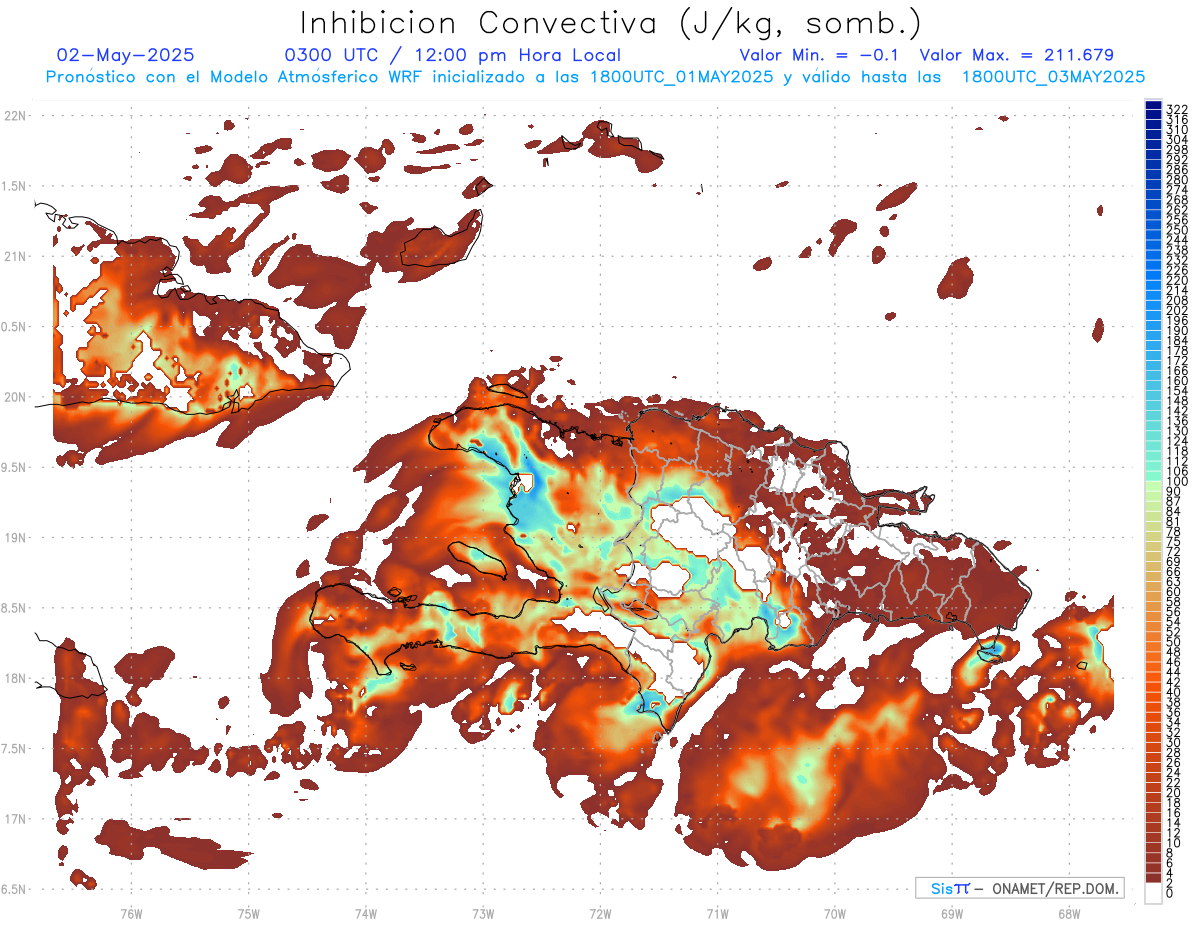Click the color bar value '100'
This screenshot has width=1200, height=927.
(x=1177, y=481)
